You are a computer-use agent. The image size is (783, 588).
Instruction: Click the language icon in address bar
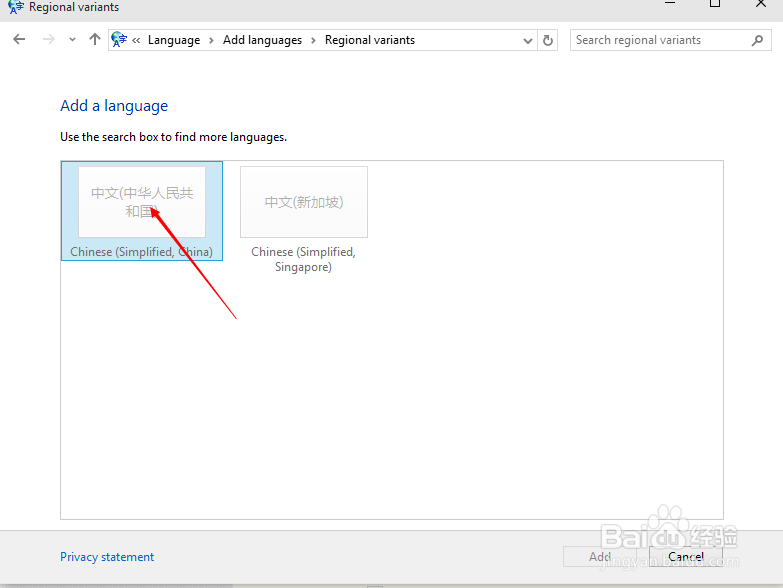[119, 39]
